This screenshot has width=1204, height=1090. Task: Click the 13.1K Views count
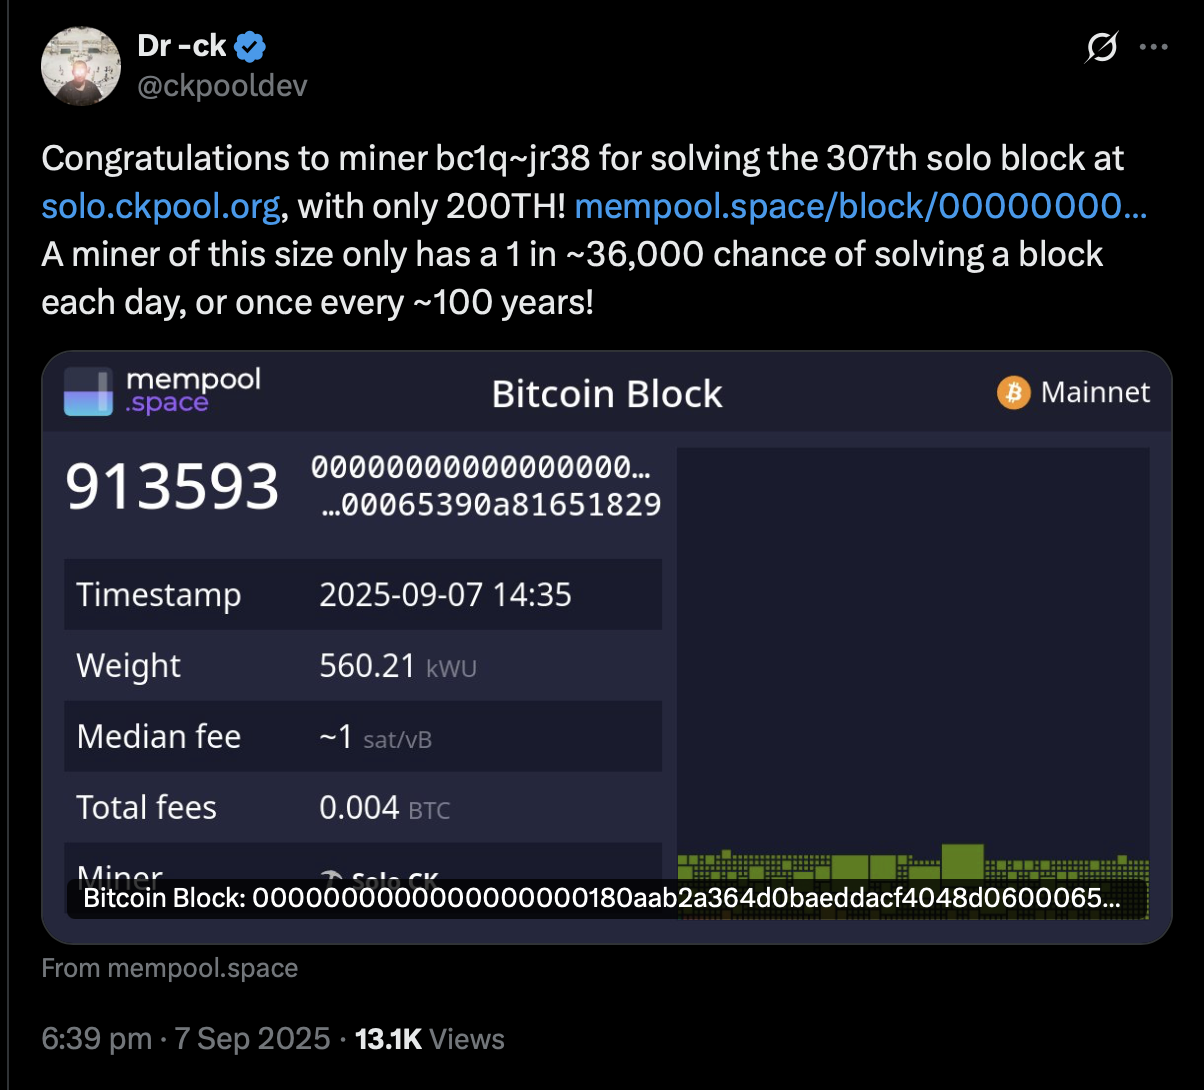click(429, 1039)
